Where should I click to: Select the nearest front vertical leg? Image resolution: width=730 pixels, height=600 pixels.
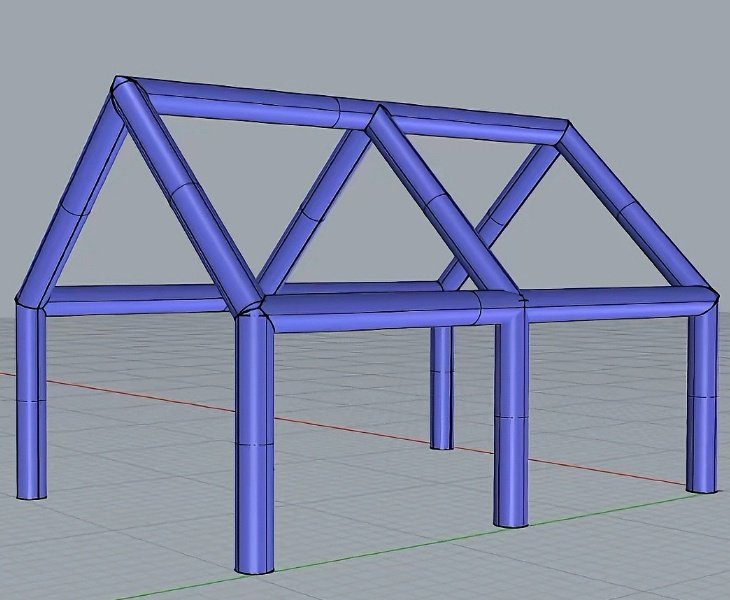(x=254, y=450)
